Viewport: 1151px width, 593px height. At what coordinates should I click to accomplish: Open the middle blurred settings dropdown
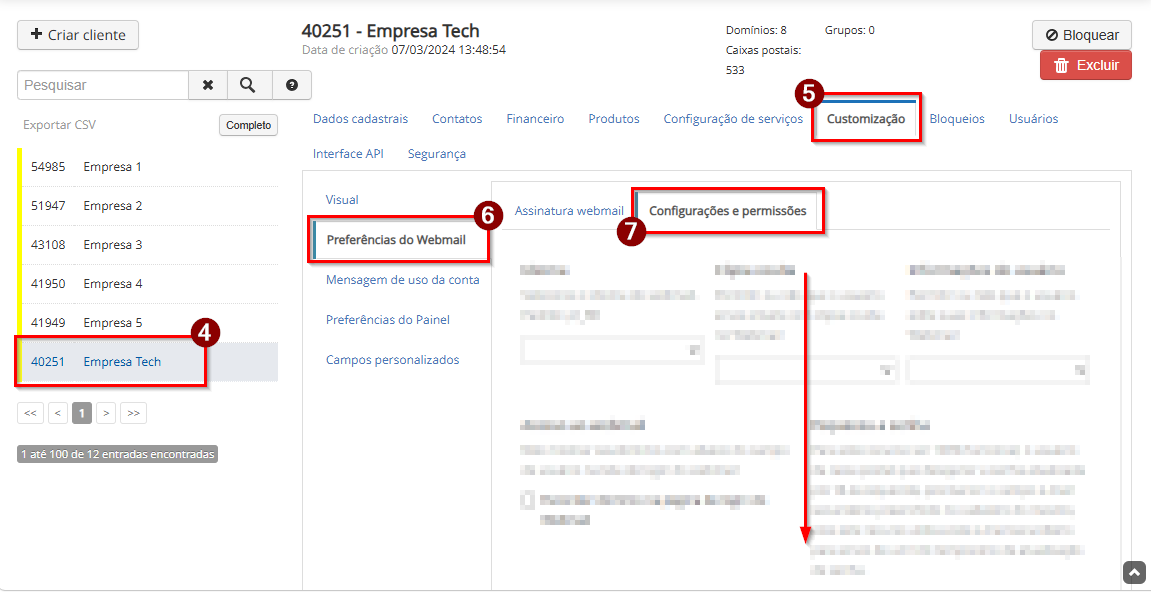tap(807, 371)
